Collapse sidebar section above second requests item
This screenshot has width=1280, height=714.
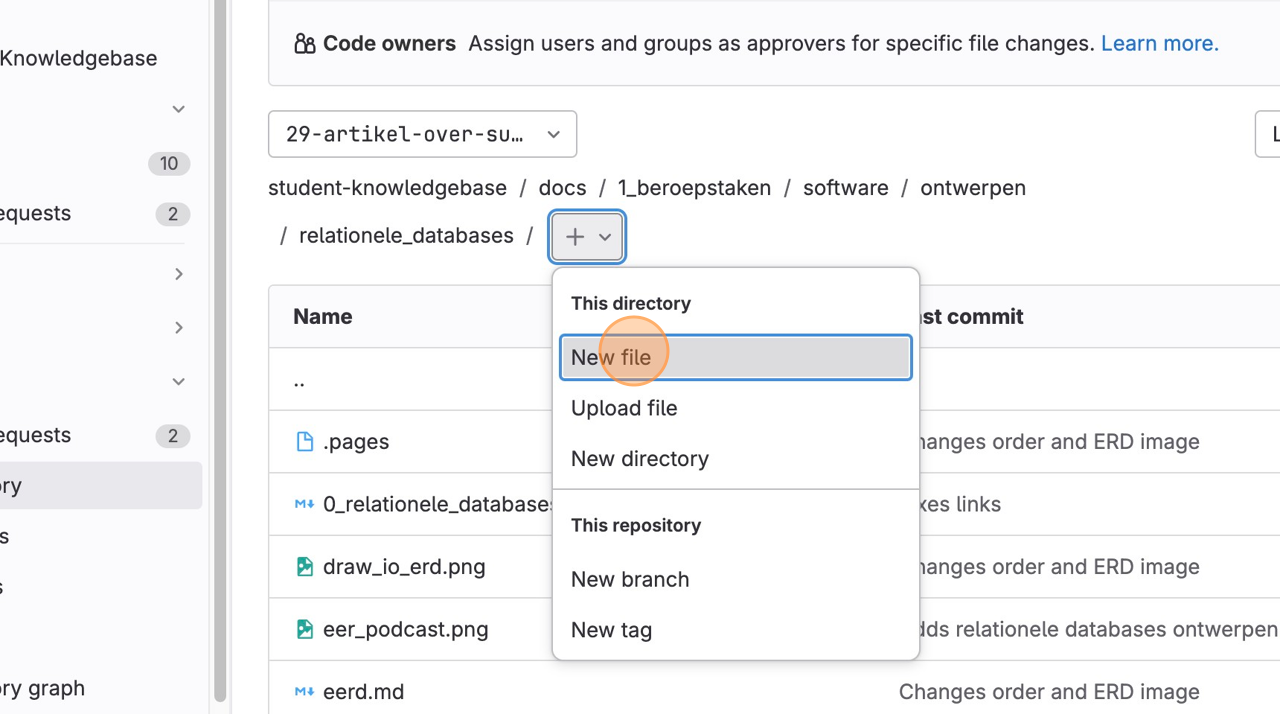178,381
